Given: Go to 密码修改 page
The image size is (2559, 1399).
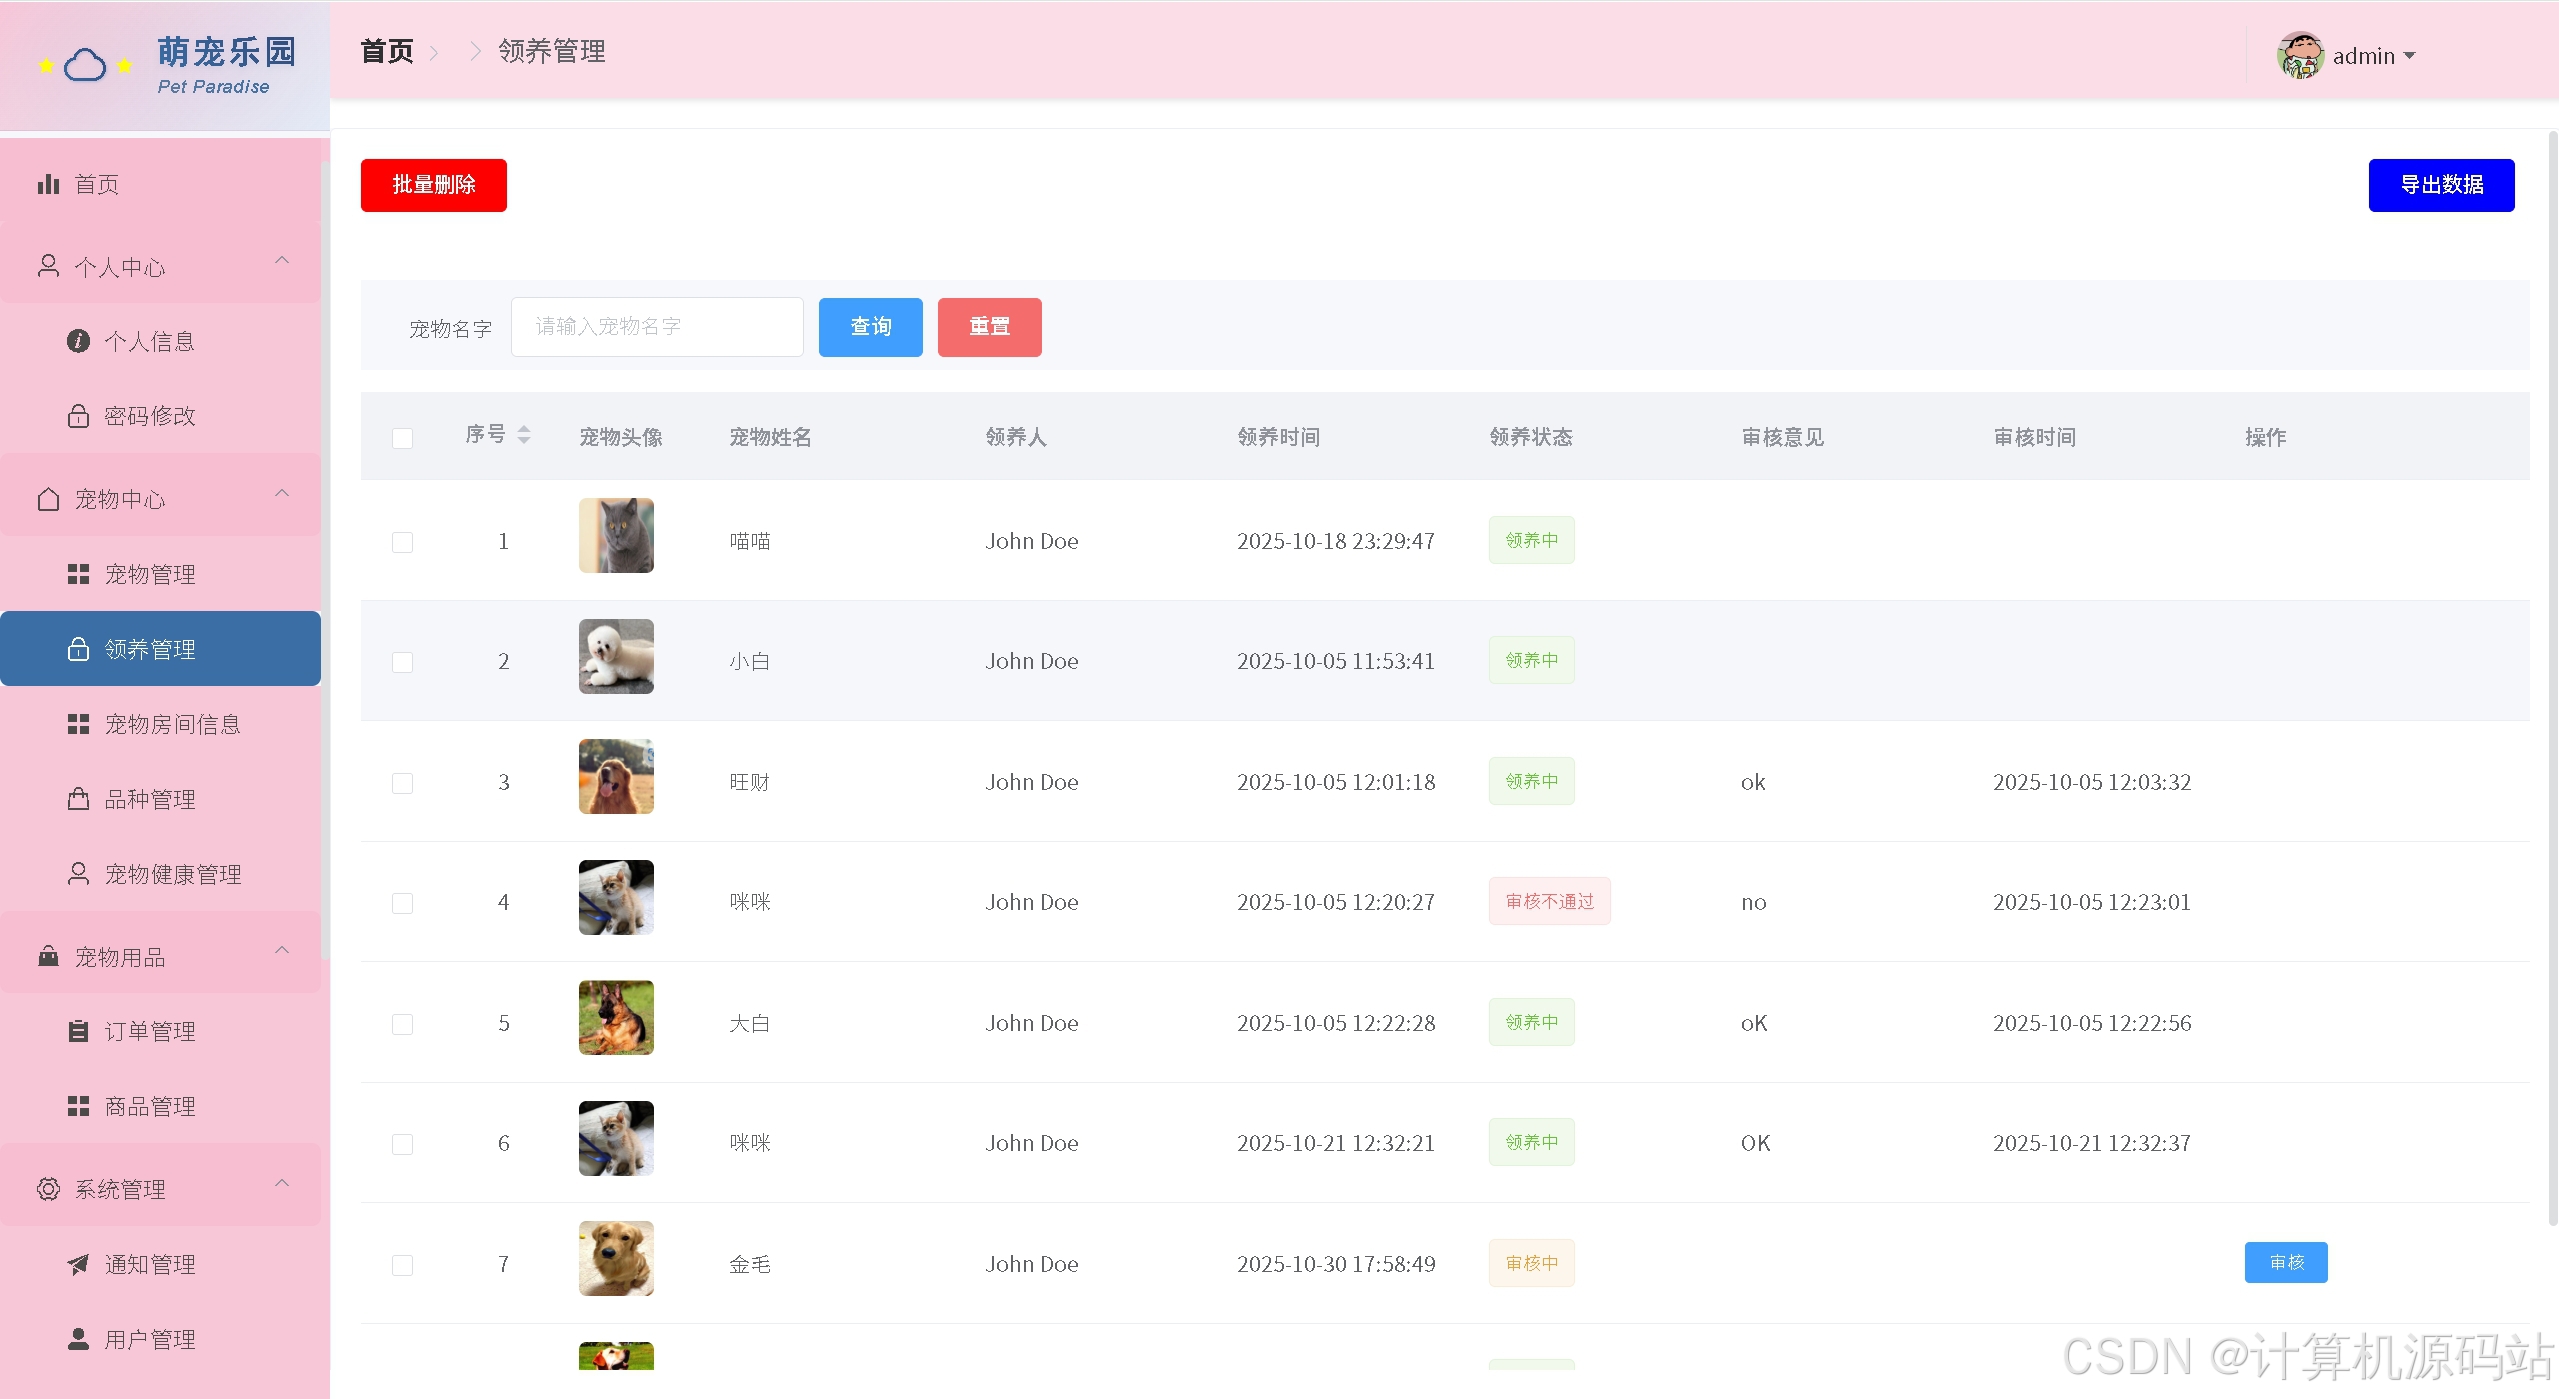Looking at the screenshot, I should pos(160,415).
